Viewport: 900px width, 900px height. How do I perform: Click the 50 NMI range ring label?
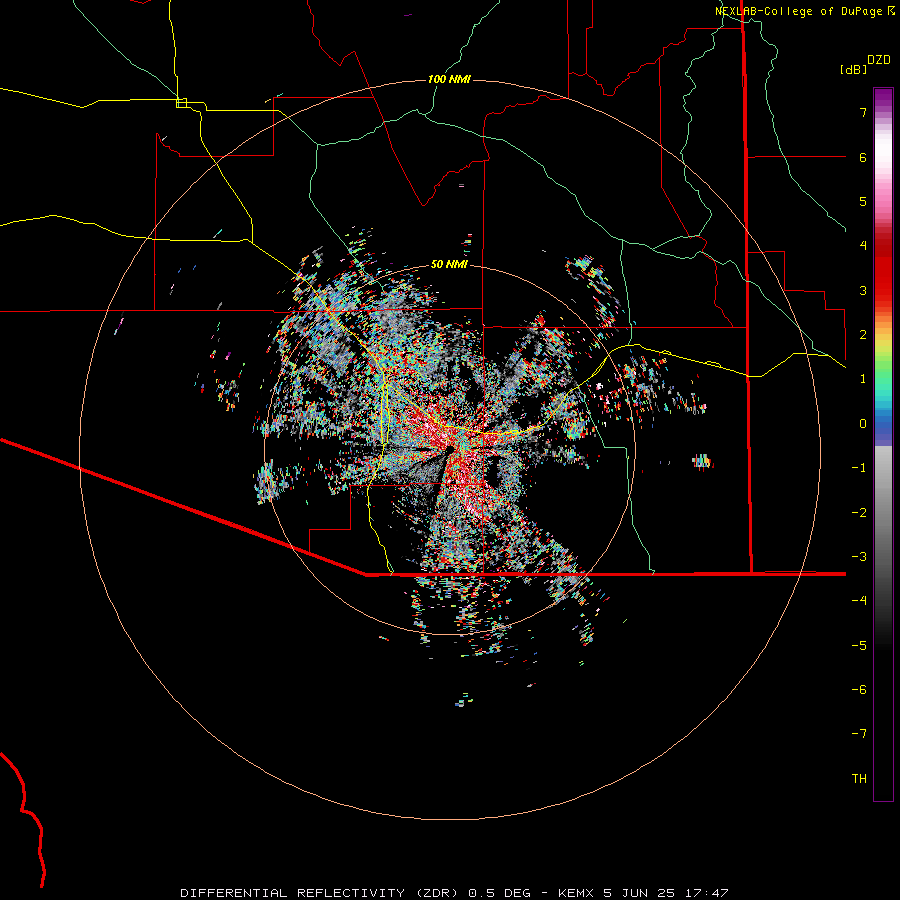click(449, 264)
